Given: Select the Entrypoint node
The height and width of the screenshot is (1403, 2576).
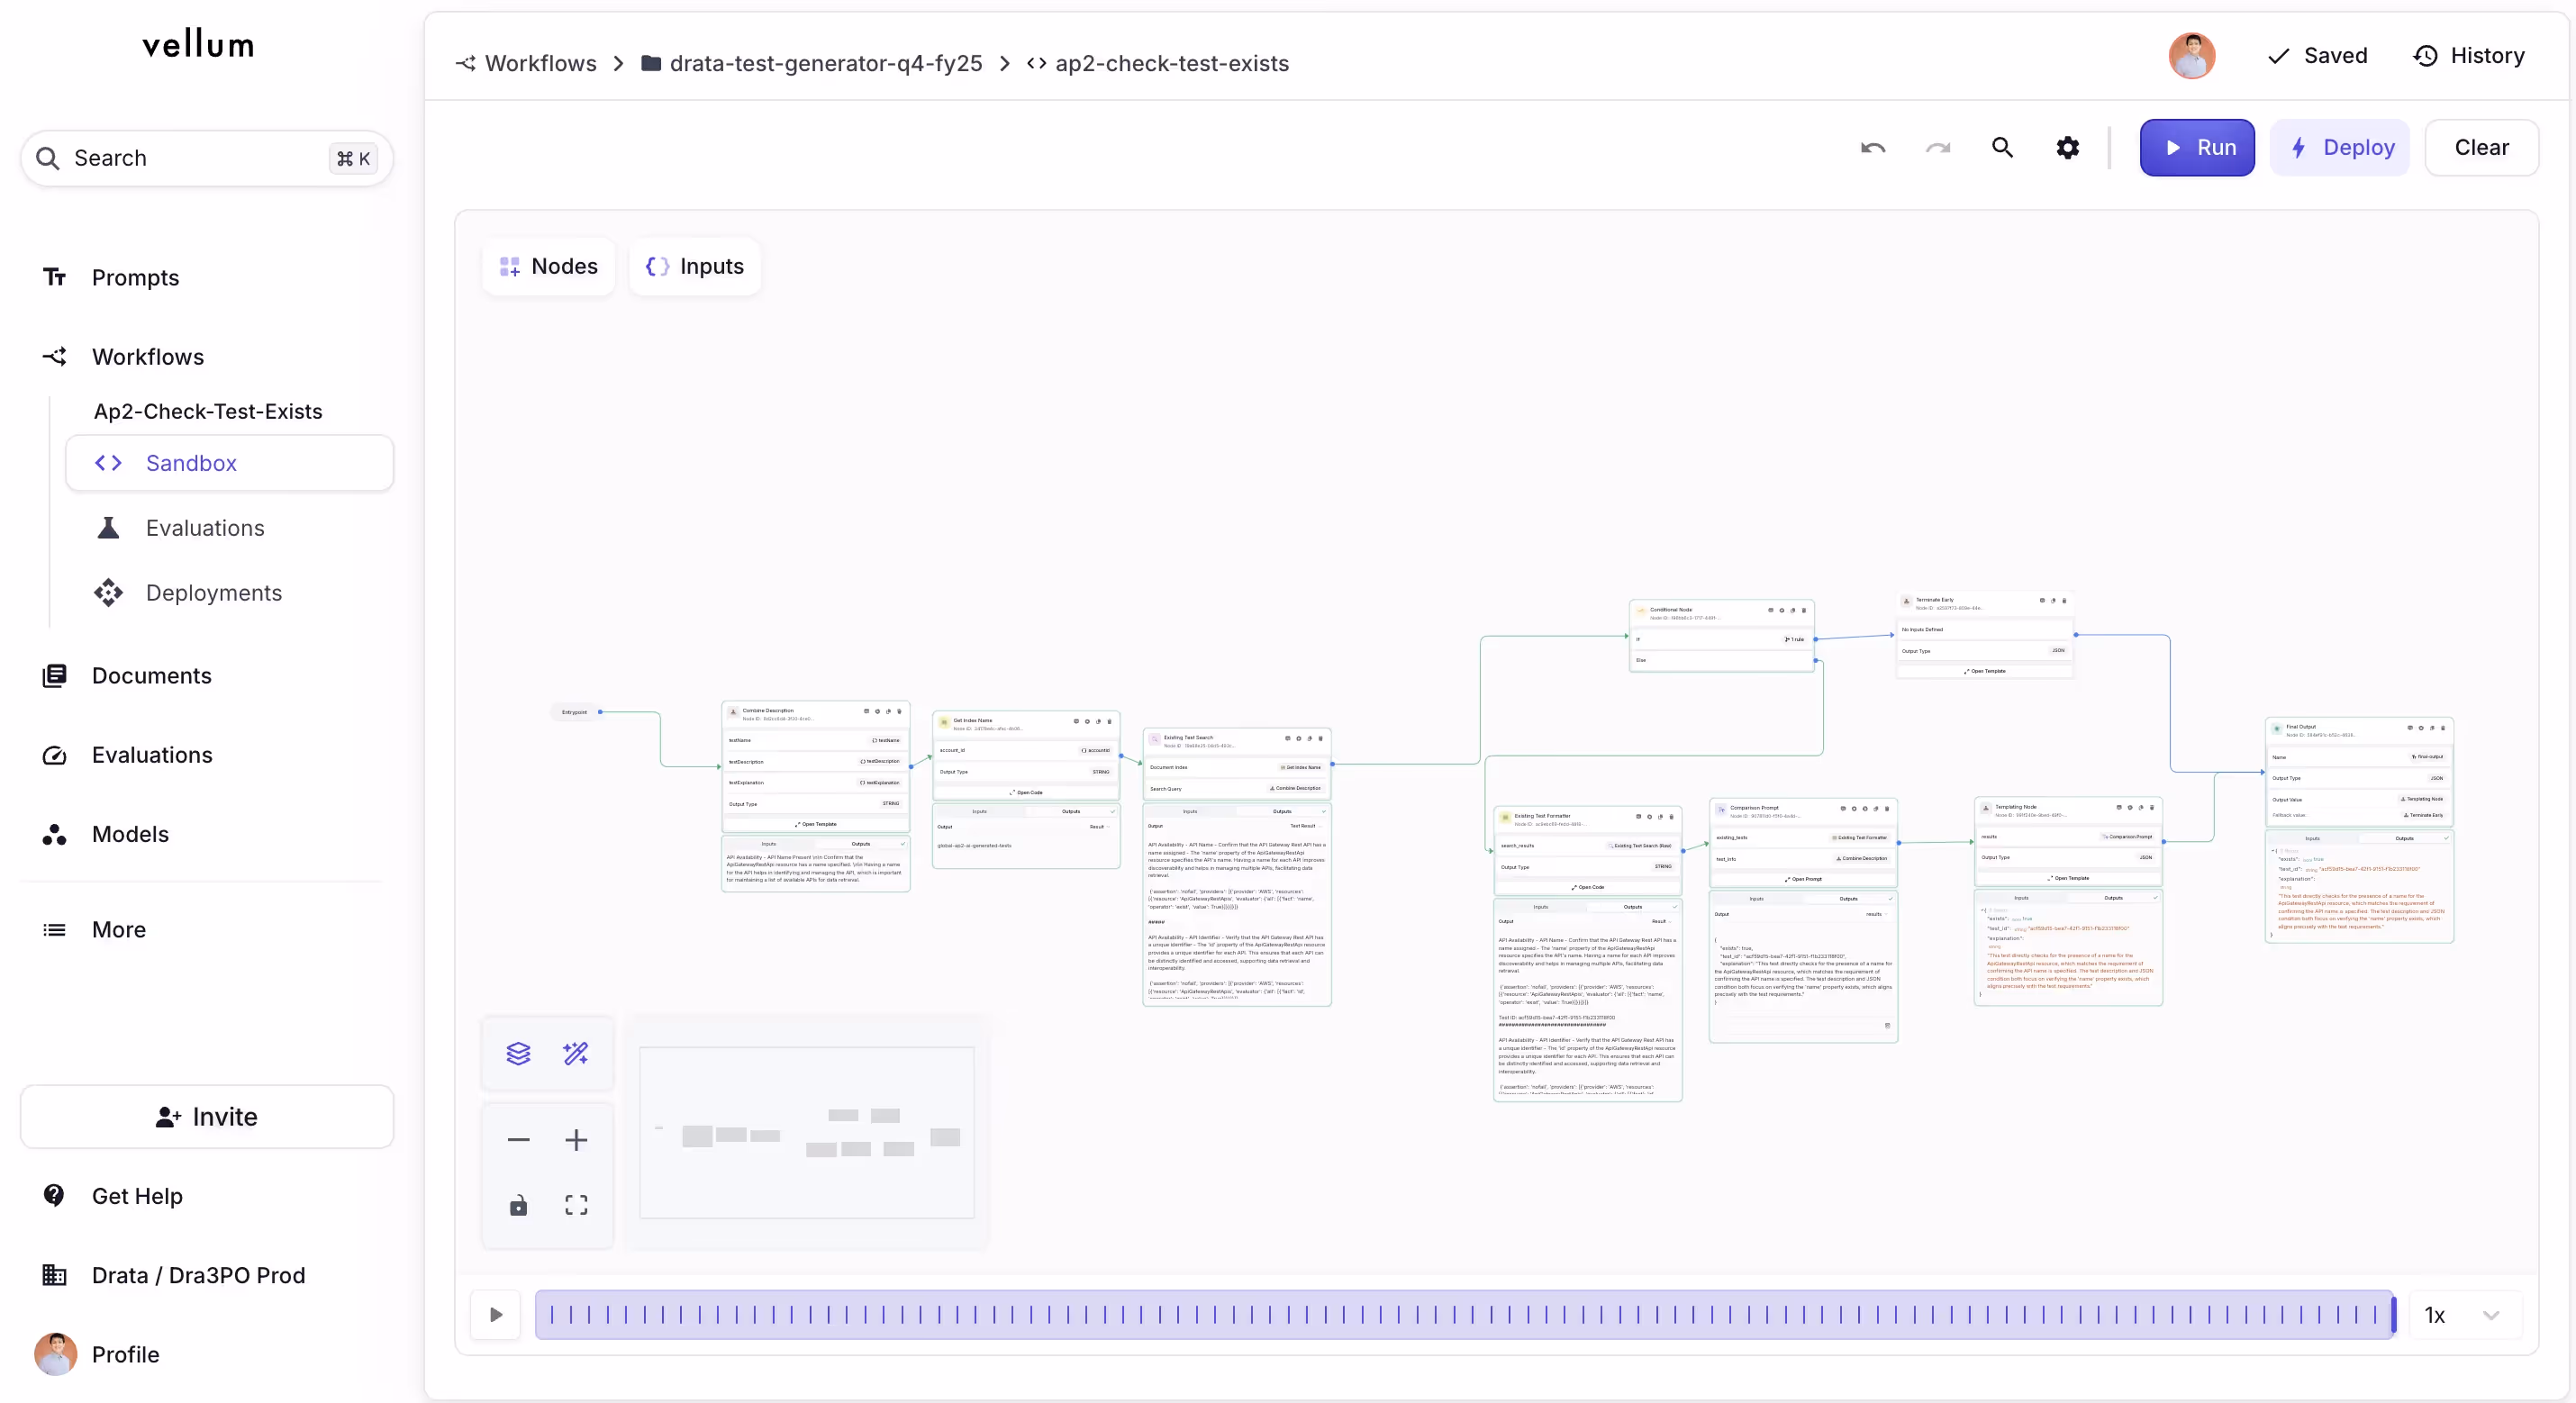Looking at the screenshot, I should tap(574, 712).
